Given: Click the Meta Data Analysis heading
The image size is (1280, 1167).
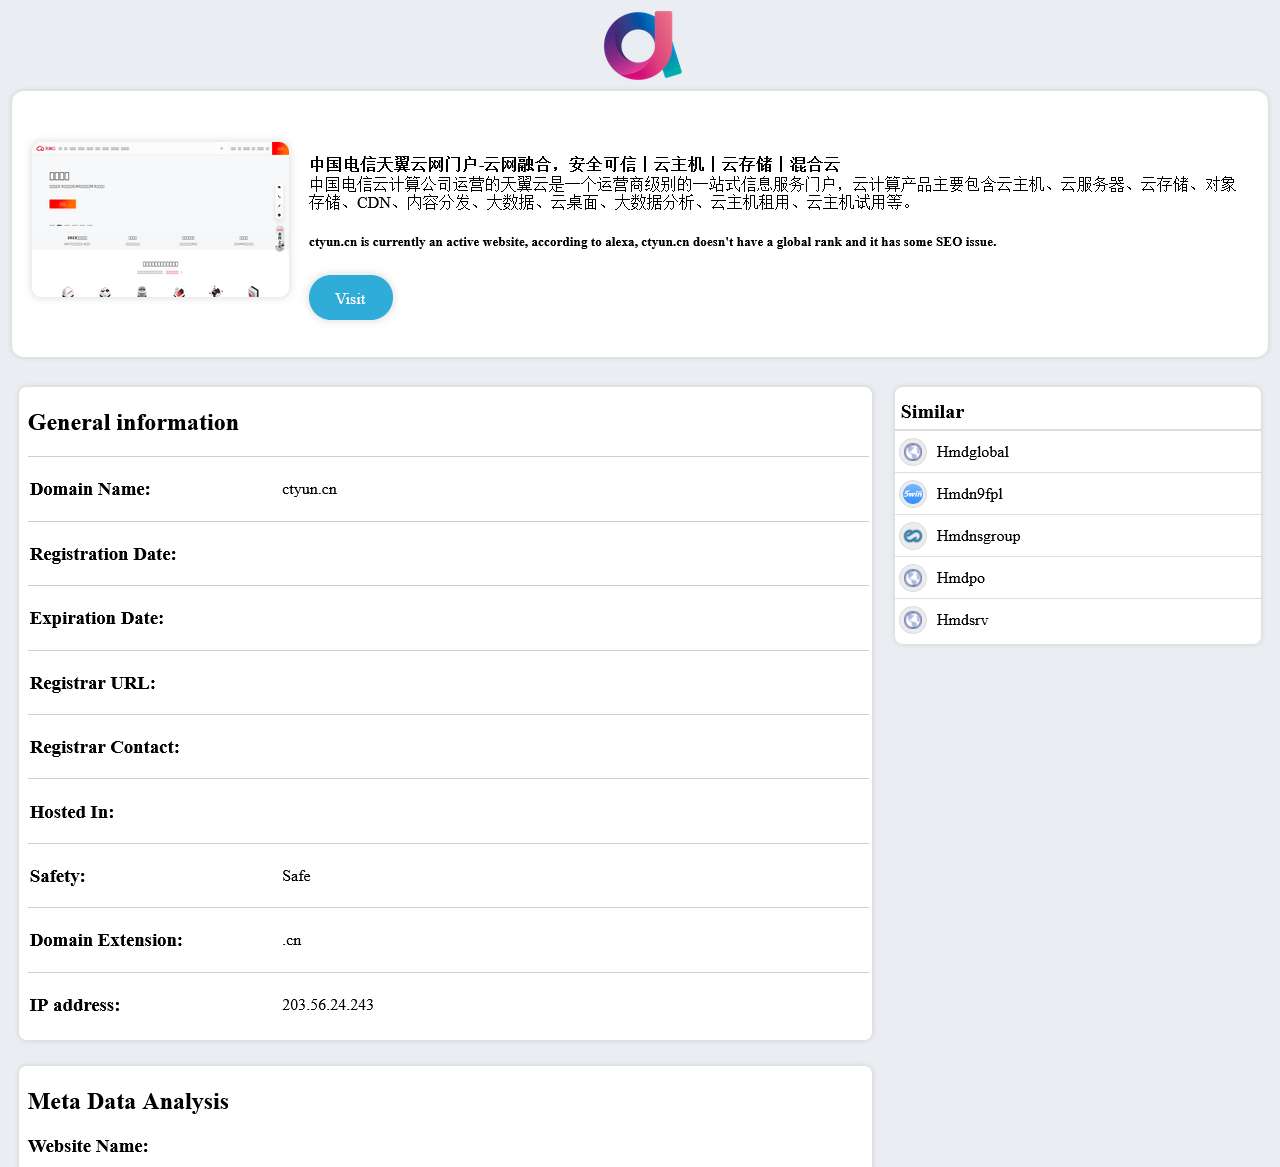Looking at the screenshot, I should tap(128, 1101).
